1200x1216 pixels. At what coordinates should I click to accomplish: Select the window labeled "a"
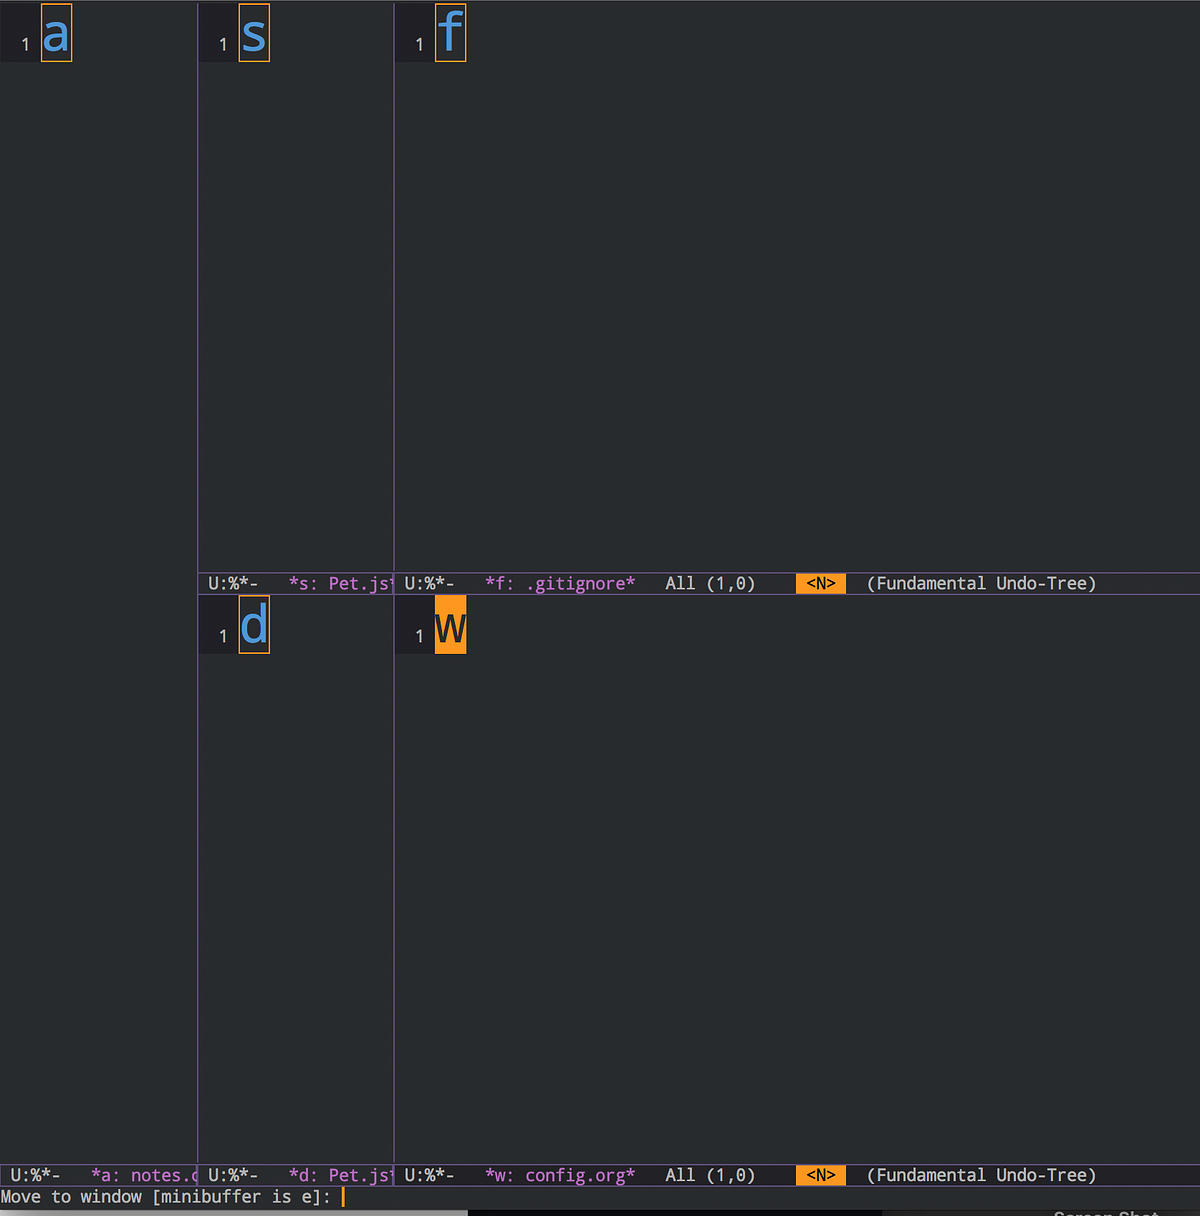[x=56, y=32]
